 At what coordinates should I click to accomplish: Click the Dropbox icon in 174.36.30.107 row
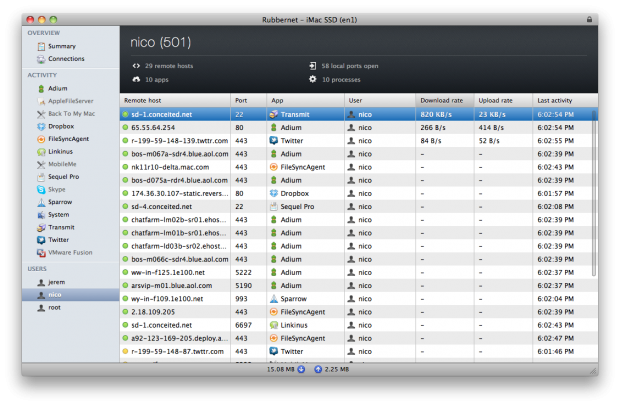click(x=274, y=193)
